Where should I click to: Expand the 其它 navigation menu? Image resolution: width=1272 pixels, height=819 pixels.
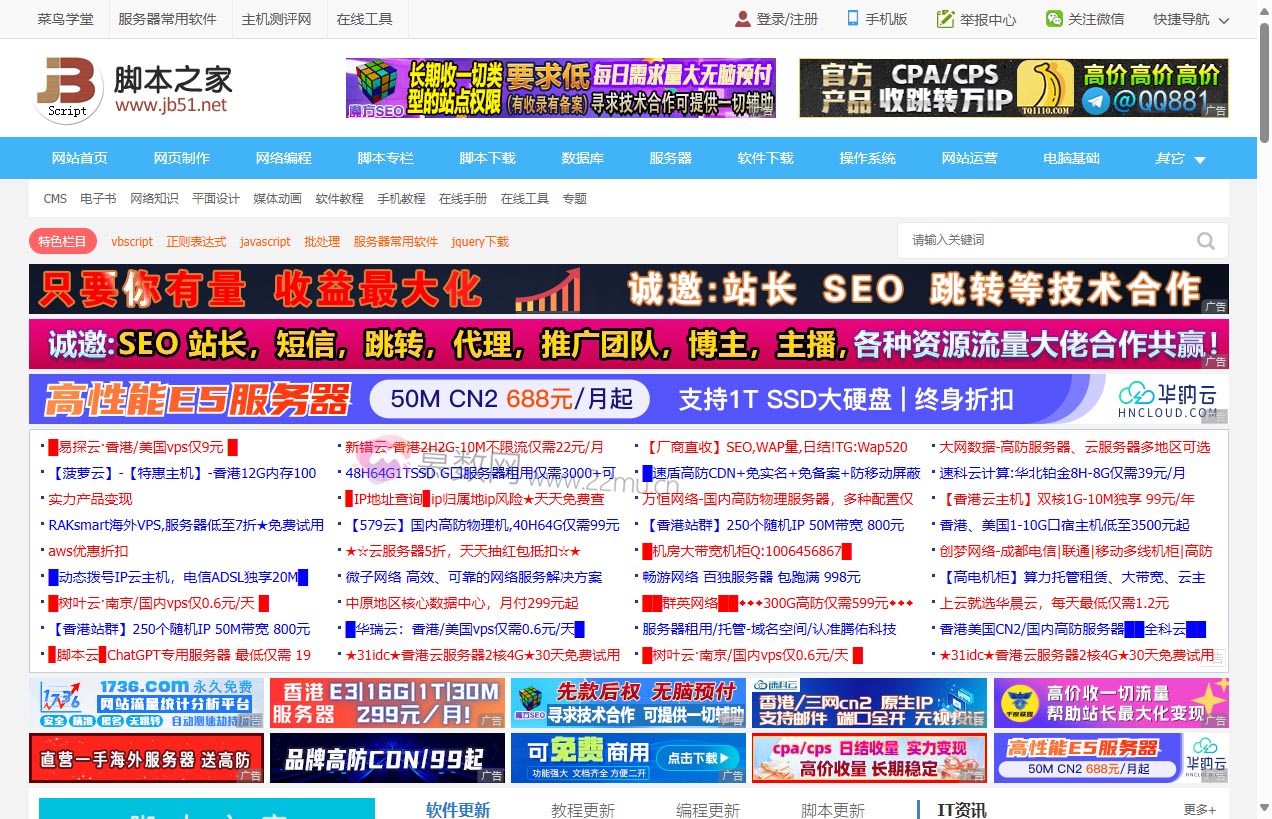(x=1180, y=158)
